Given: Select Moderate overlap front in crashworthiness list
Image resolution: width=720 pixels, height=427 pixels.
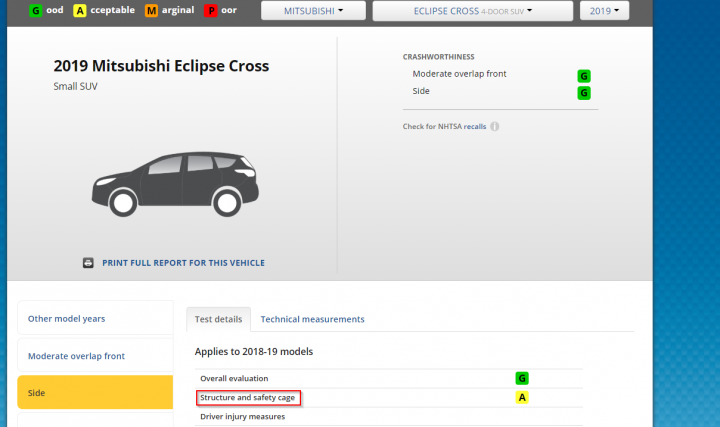Looking at the screenshot, I should pos(459,74).
